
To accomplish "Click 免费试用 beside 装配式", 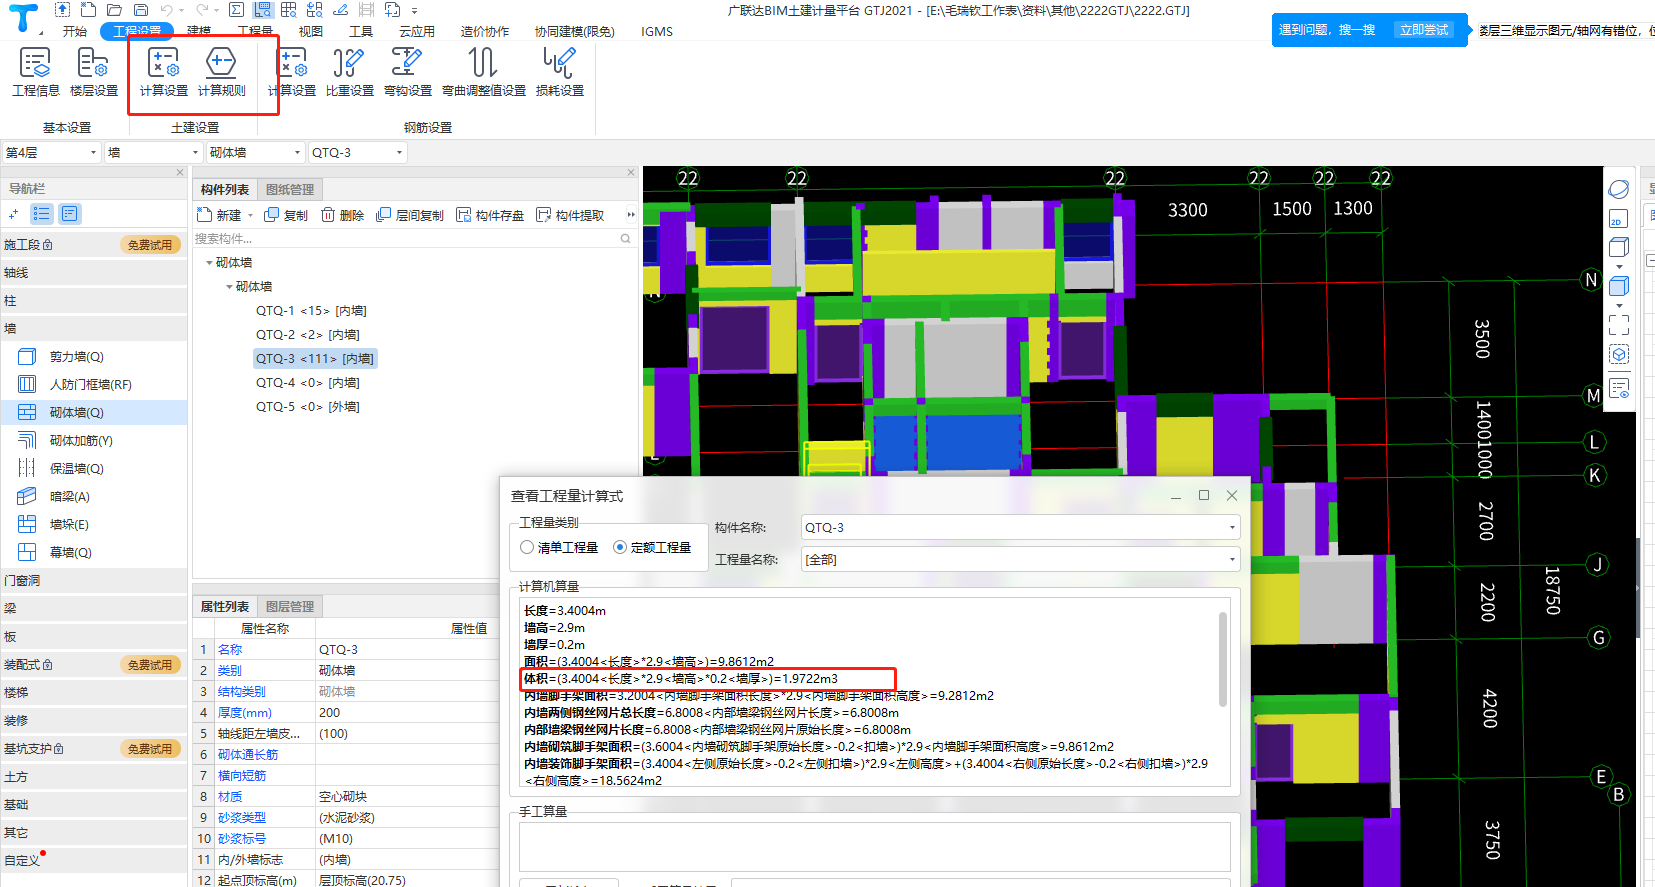I will tap(150, 665).
